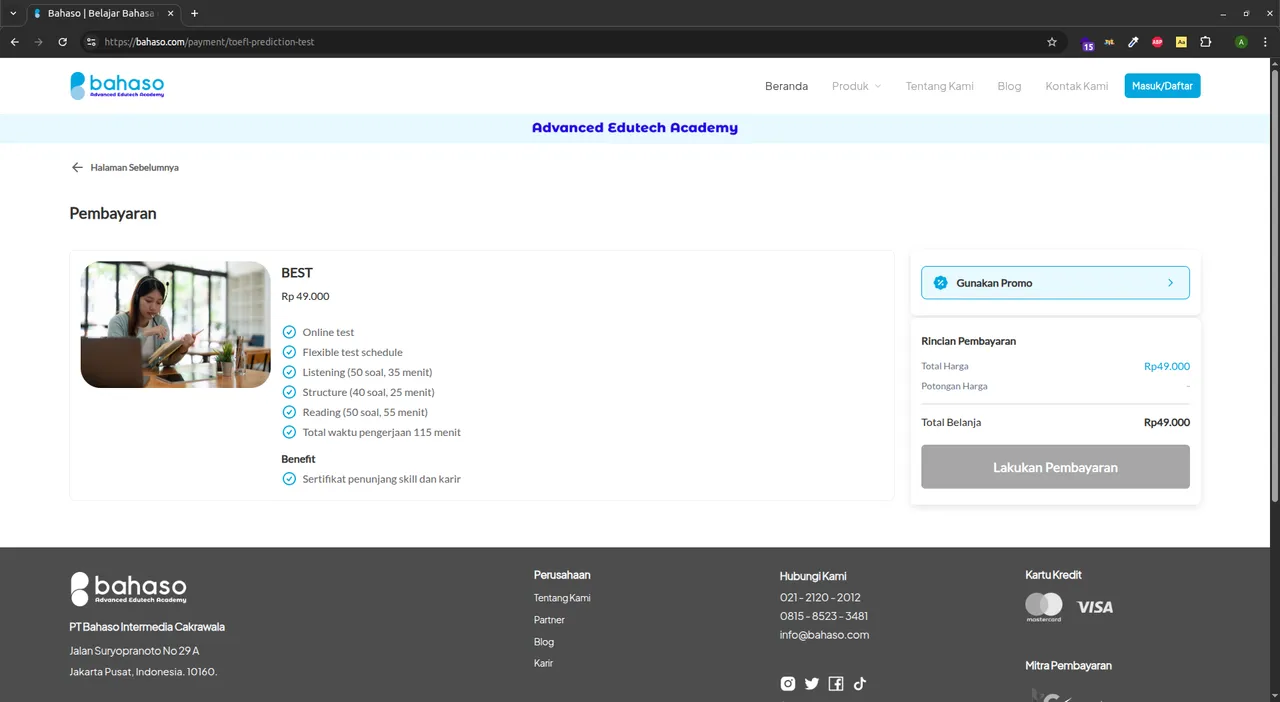This screenshot has height=702, width=1280.
Task: Bookmark this page with star icon
Action: pos(1052,42)
